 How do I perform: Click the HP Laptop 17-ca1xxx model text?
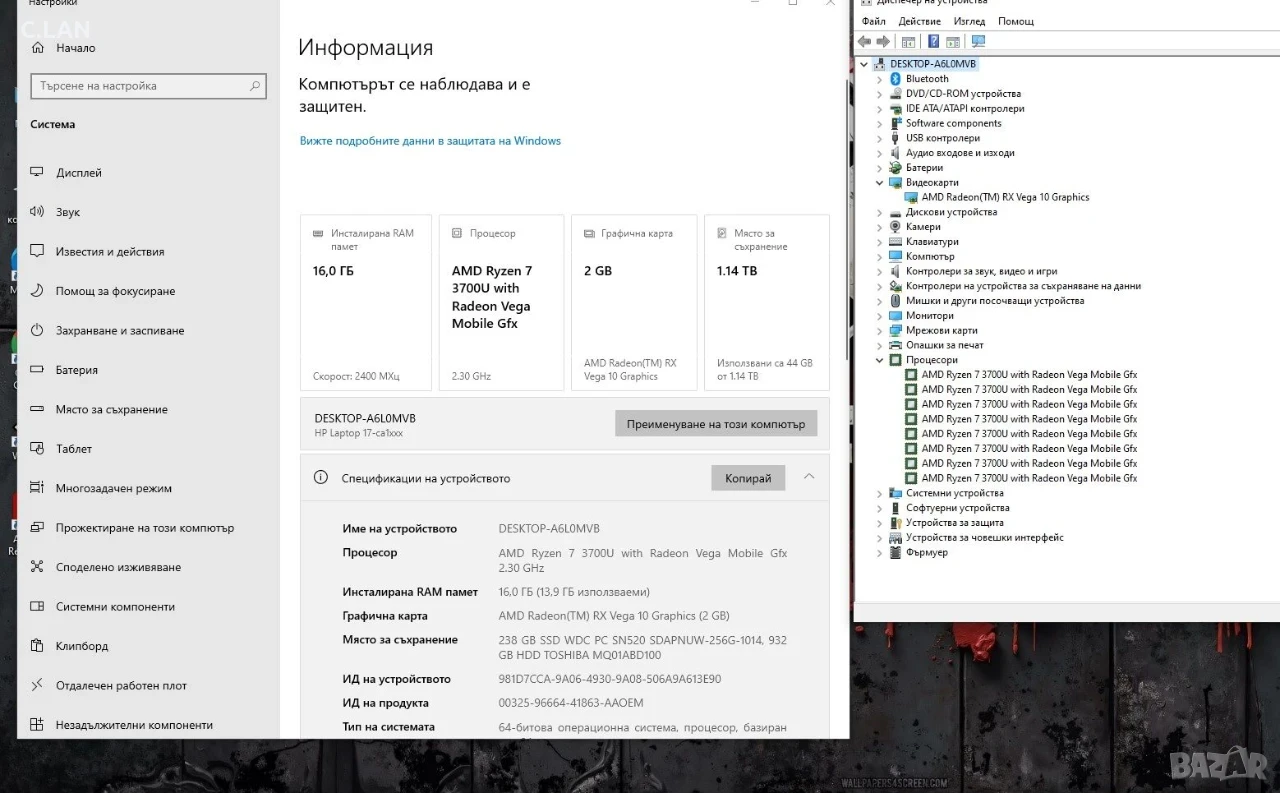[359, 433]
